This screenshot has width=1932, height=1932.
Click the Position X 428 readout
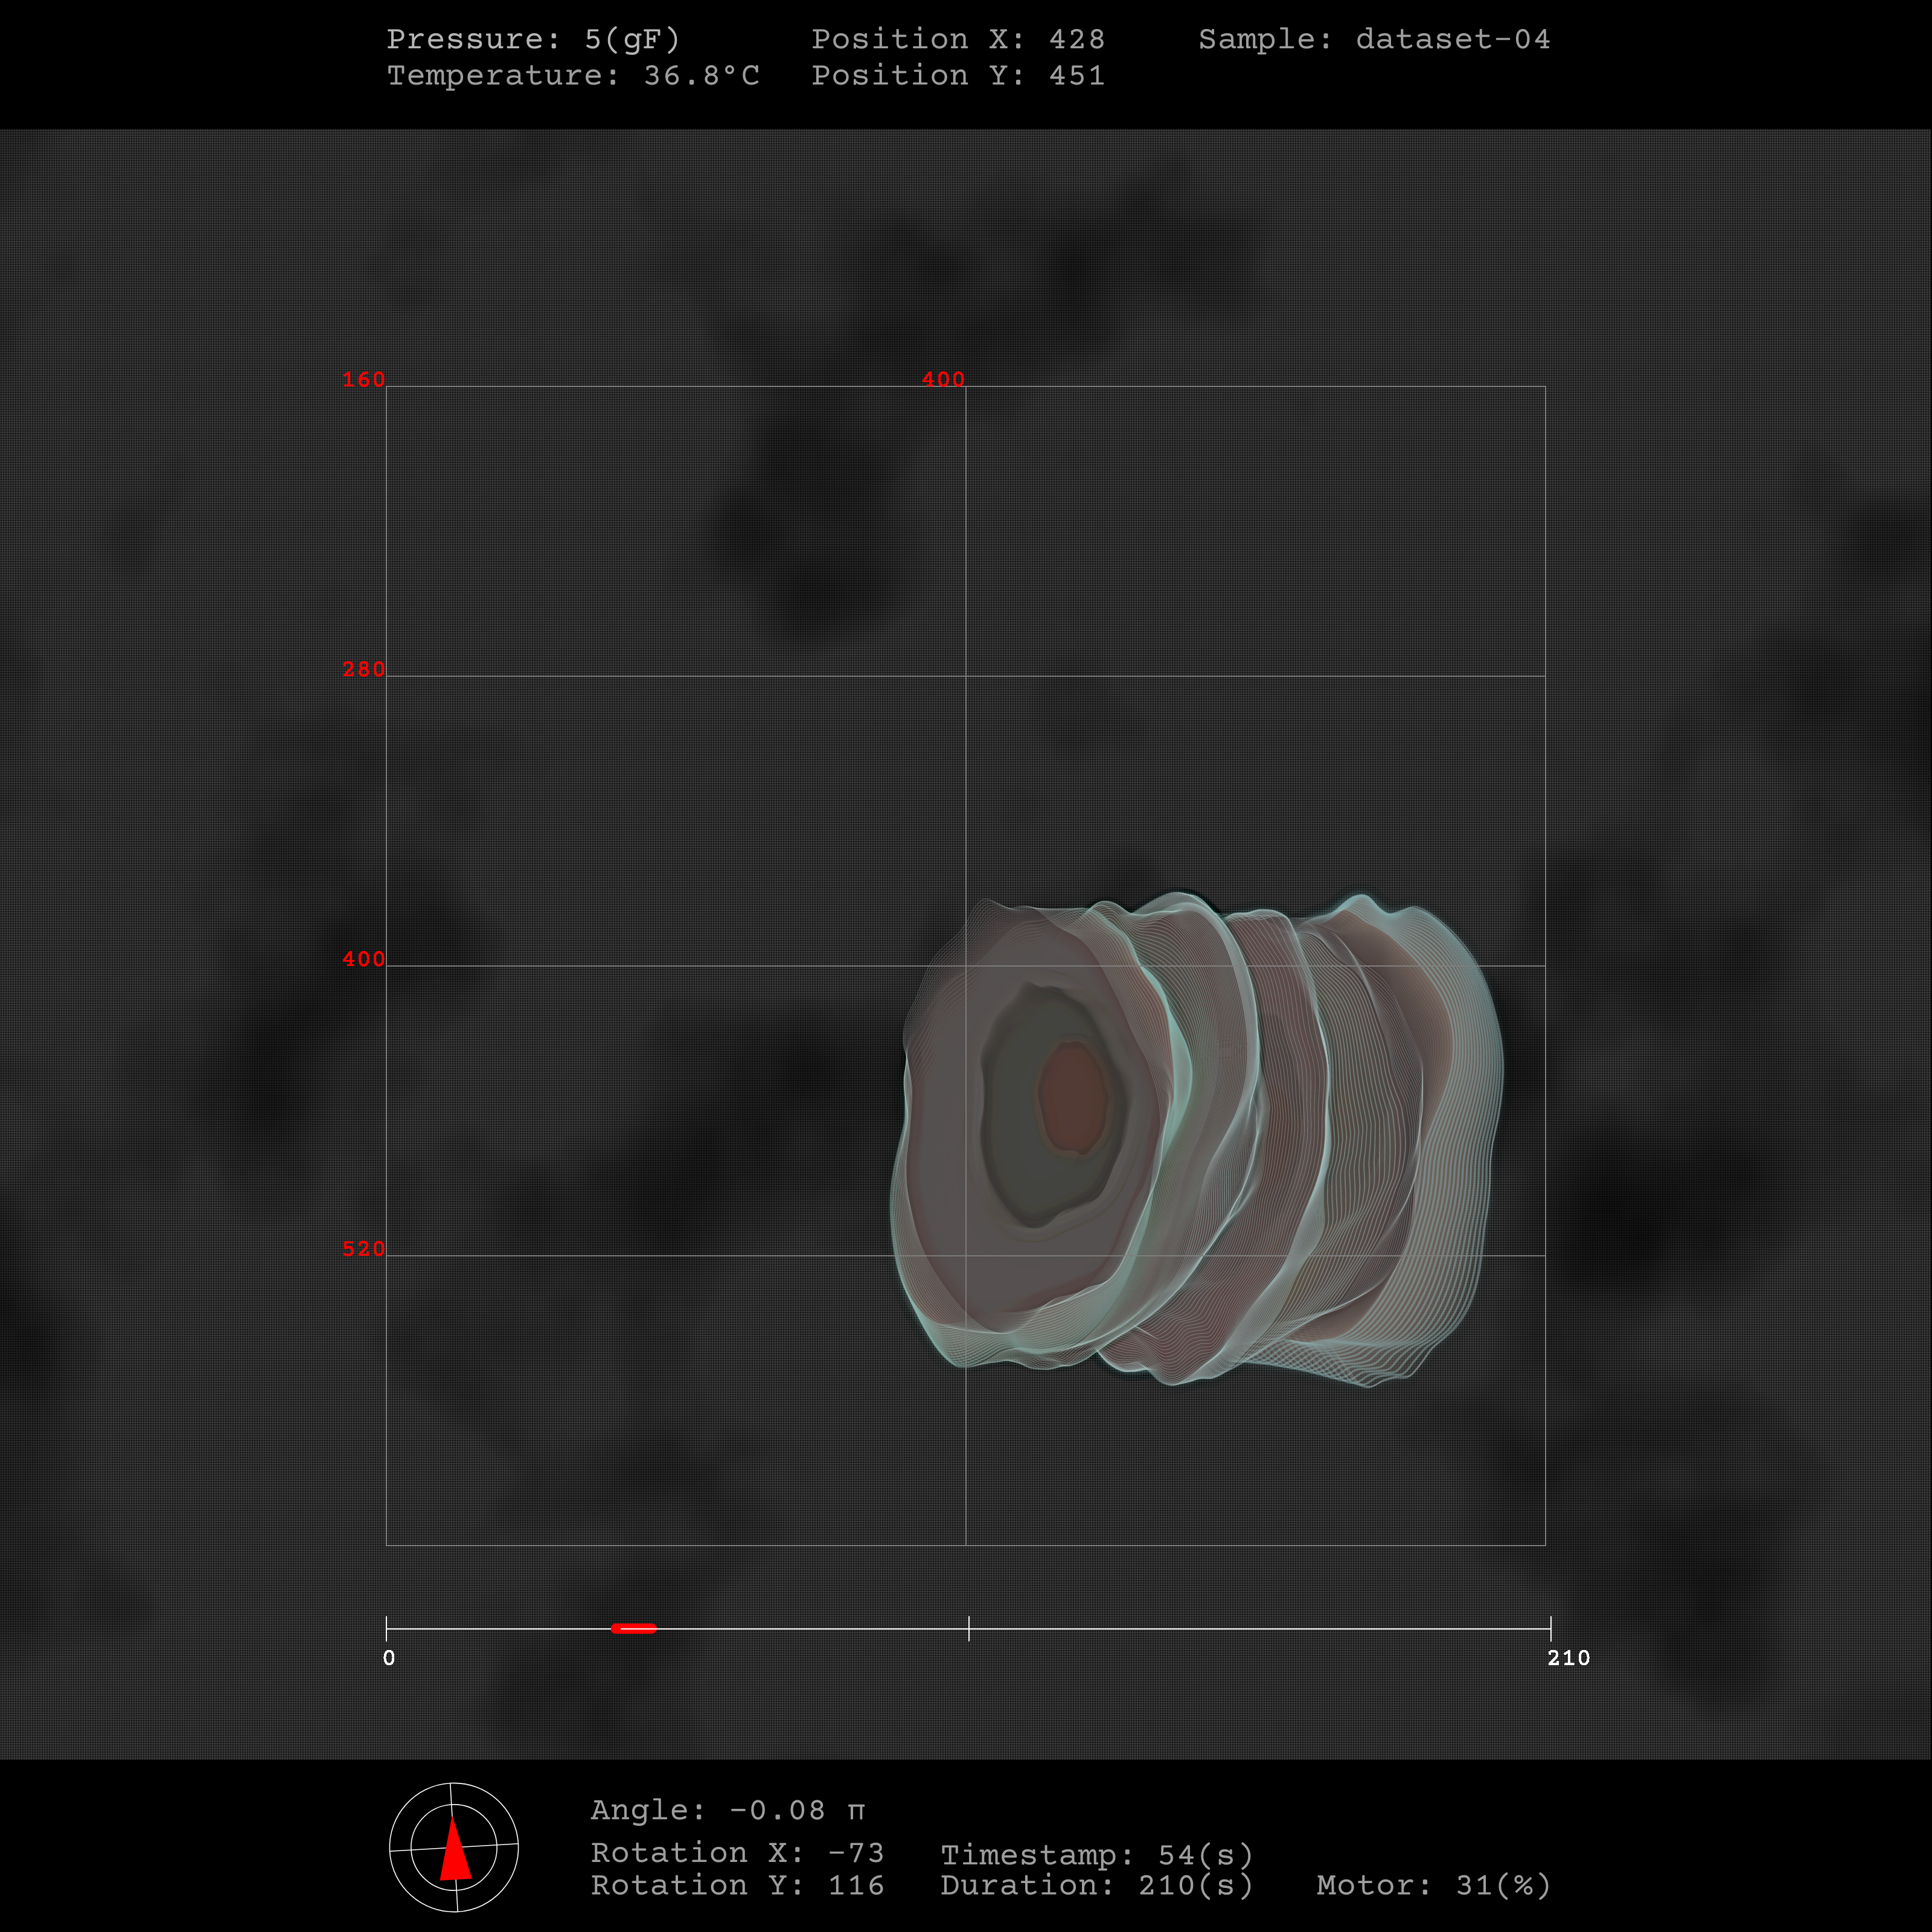pos(957,39)
